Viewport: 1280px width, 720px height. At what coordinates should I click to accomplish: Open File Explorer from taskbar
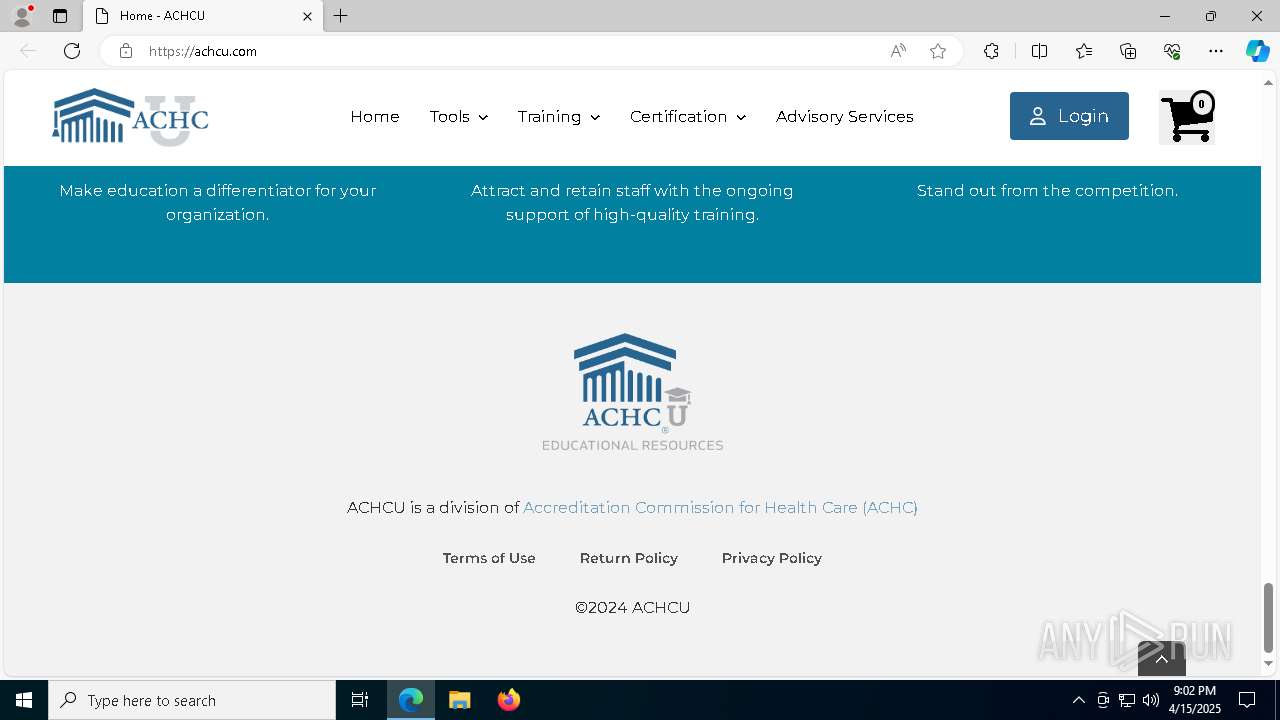(460, 700)
